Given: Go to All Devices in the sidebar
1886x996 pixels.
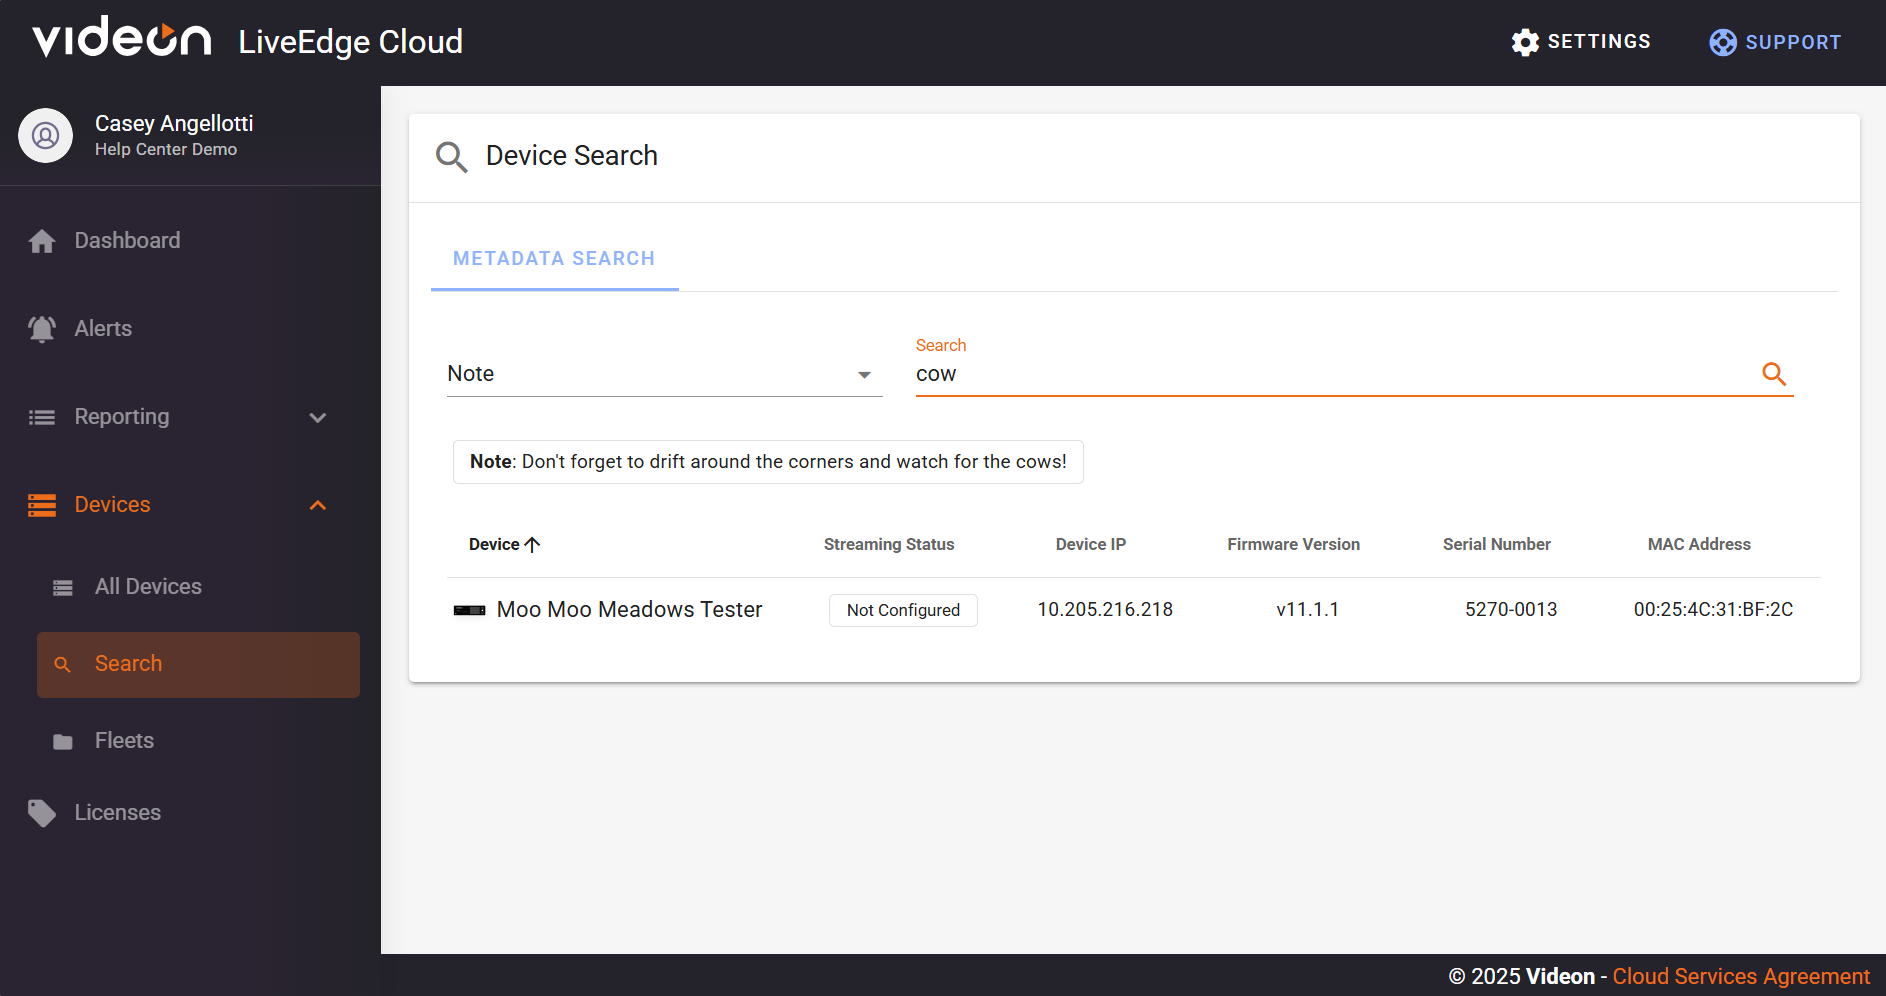Looking at the screenshot, I should click(148, 586).
